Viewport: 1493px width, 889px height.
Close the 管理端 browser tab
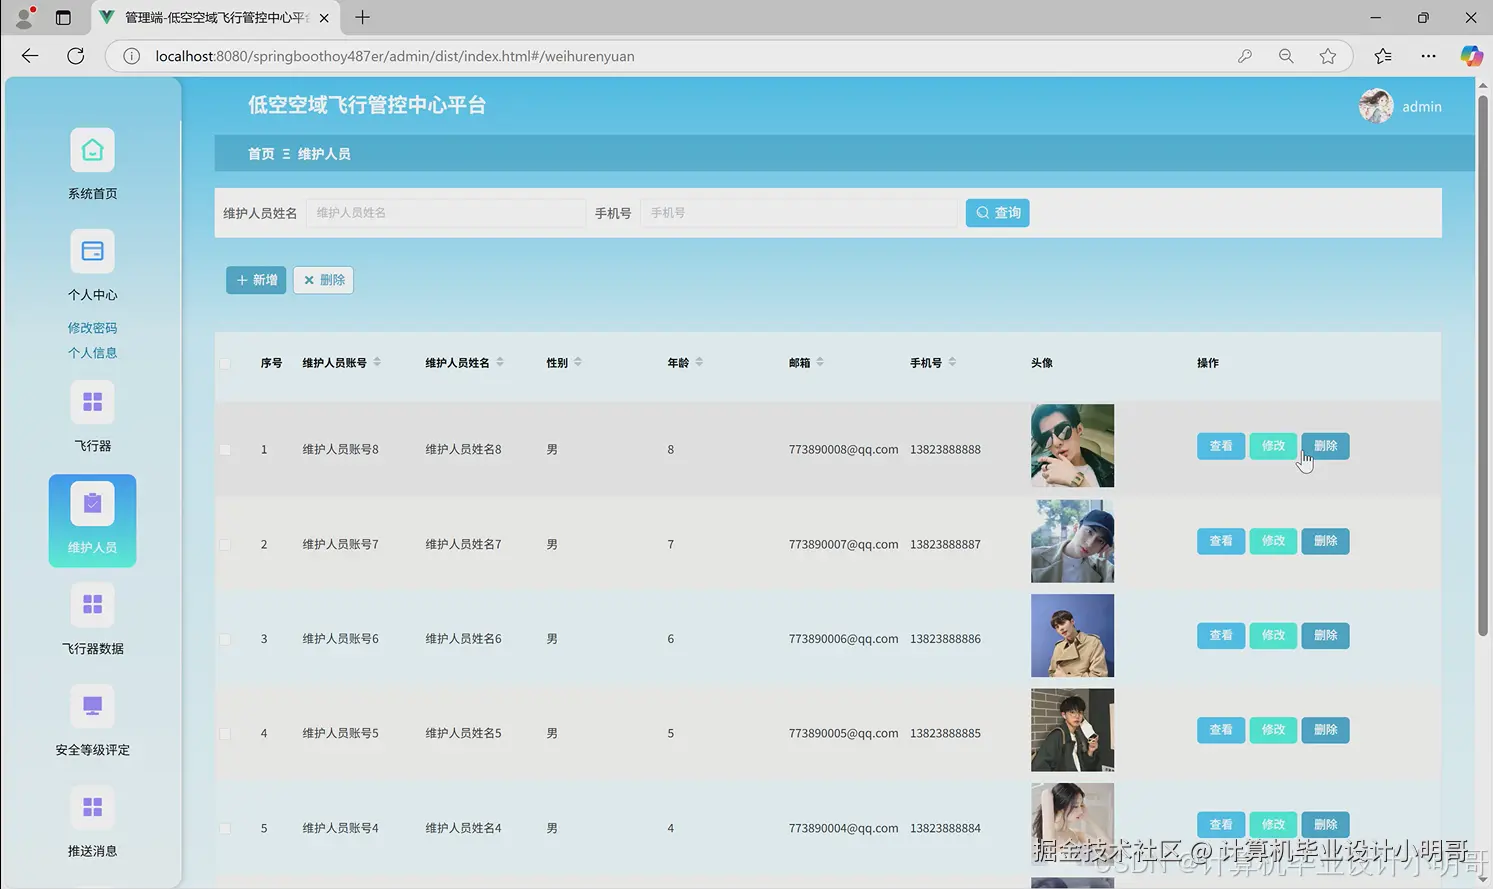pos(324,18)
